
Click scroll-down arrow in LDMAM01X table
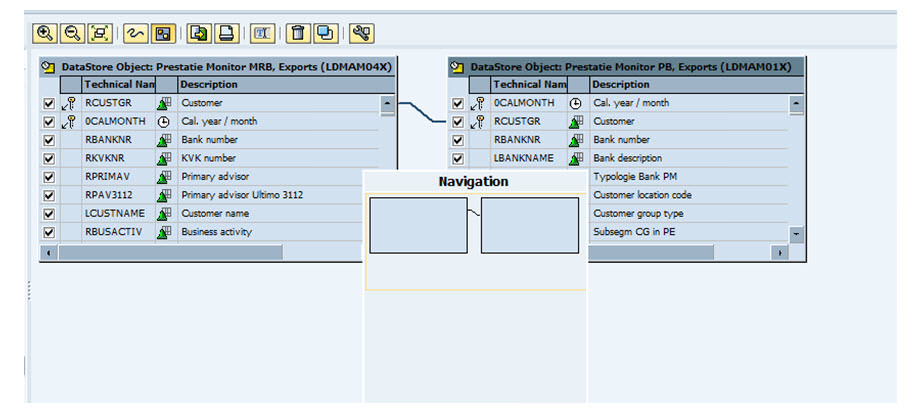click(796, 233)
